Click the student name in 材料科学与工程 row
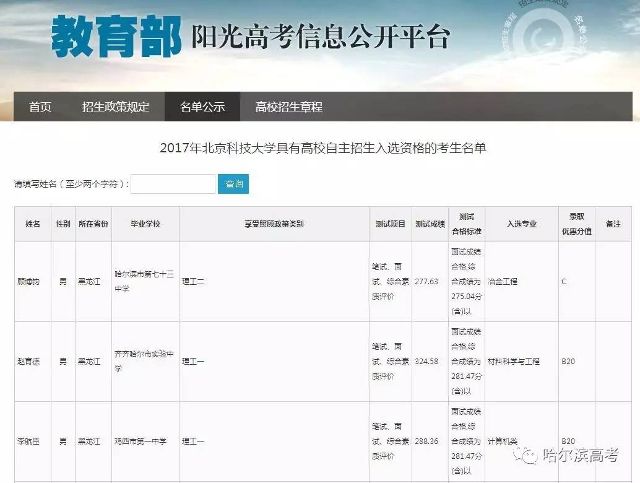This screenshot has width=640, height=483. 29,361
